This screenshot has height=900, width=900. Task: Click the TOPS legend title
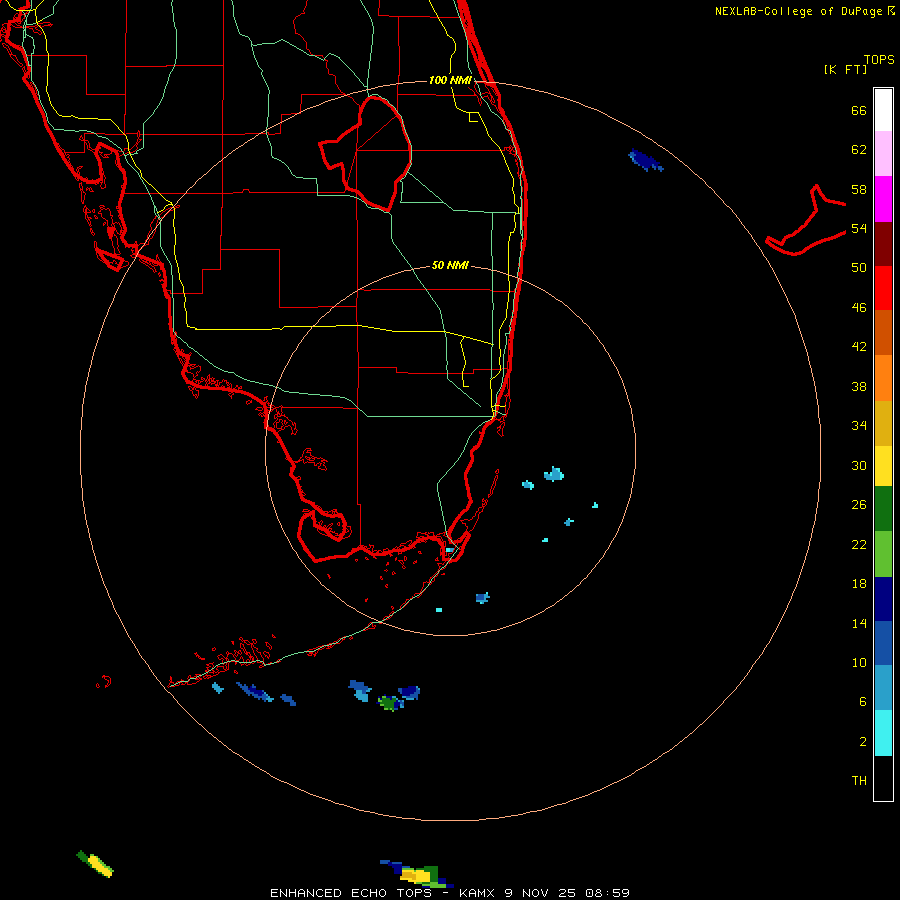pyautogui.click(x=879, y=59)
